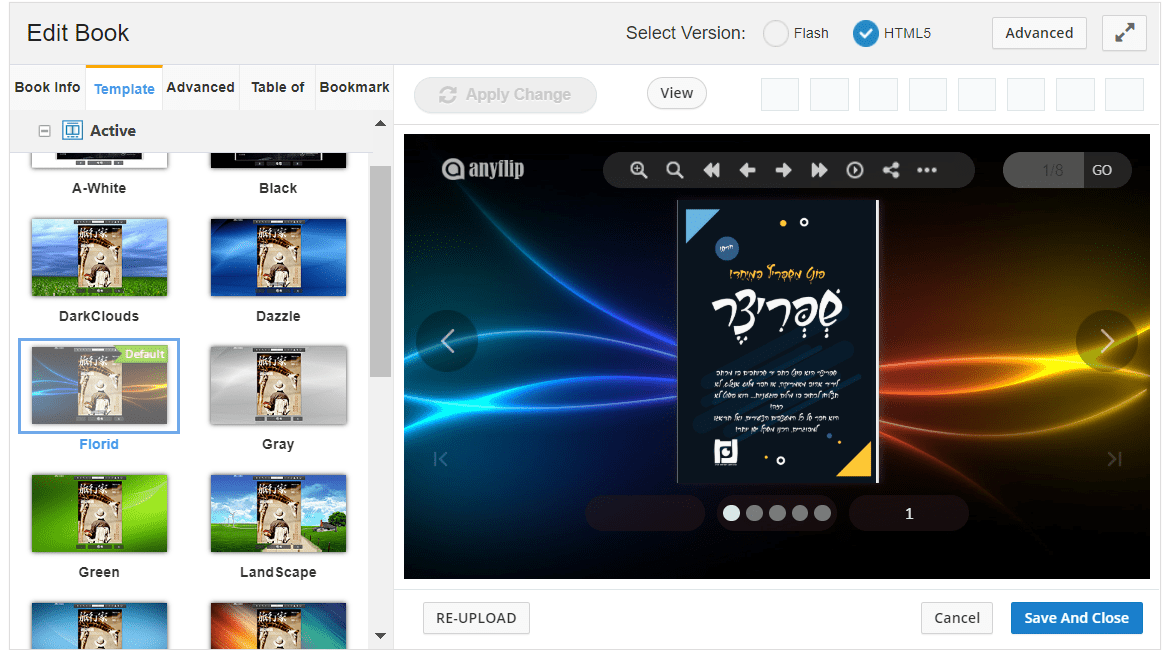Click the DarkClouds template label
This screenshot has width=1163, height=650.
tap(99, 316)
